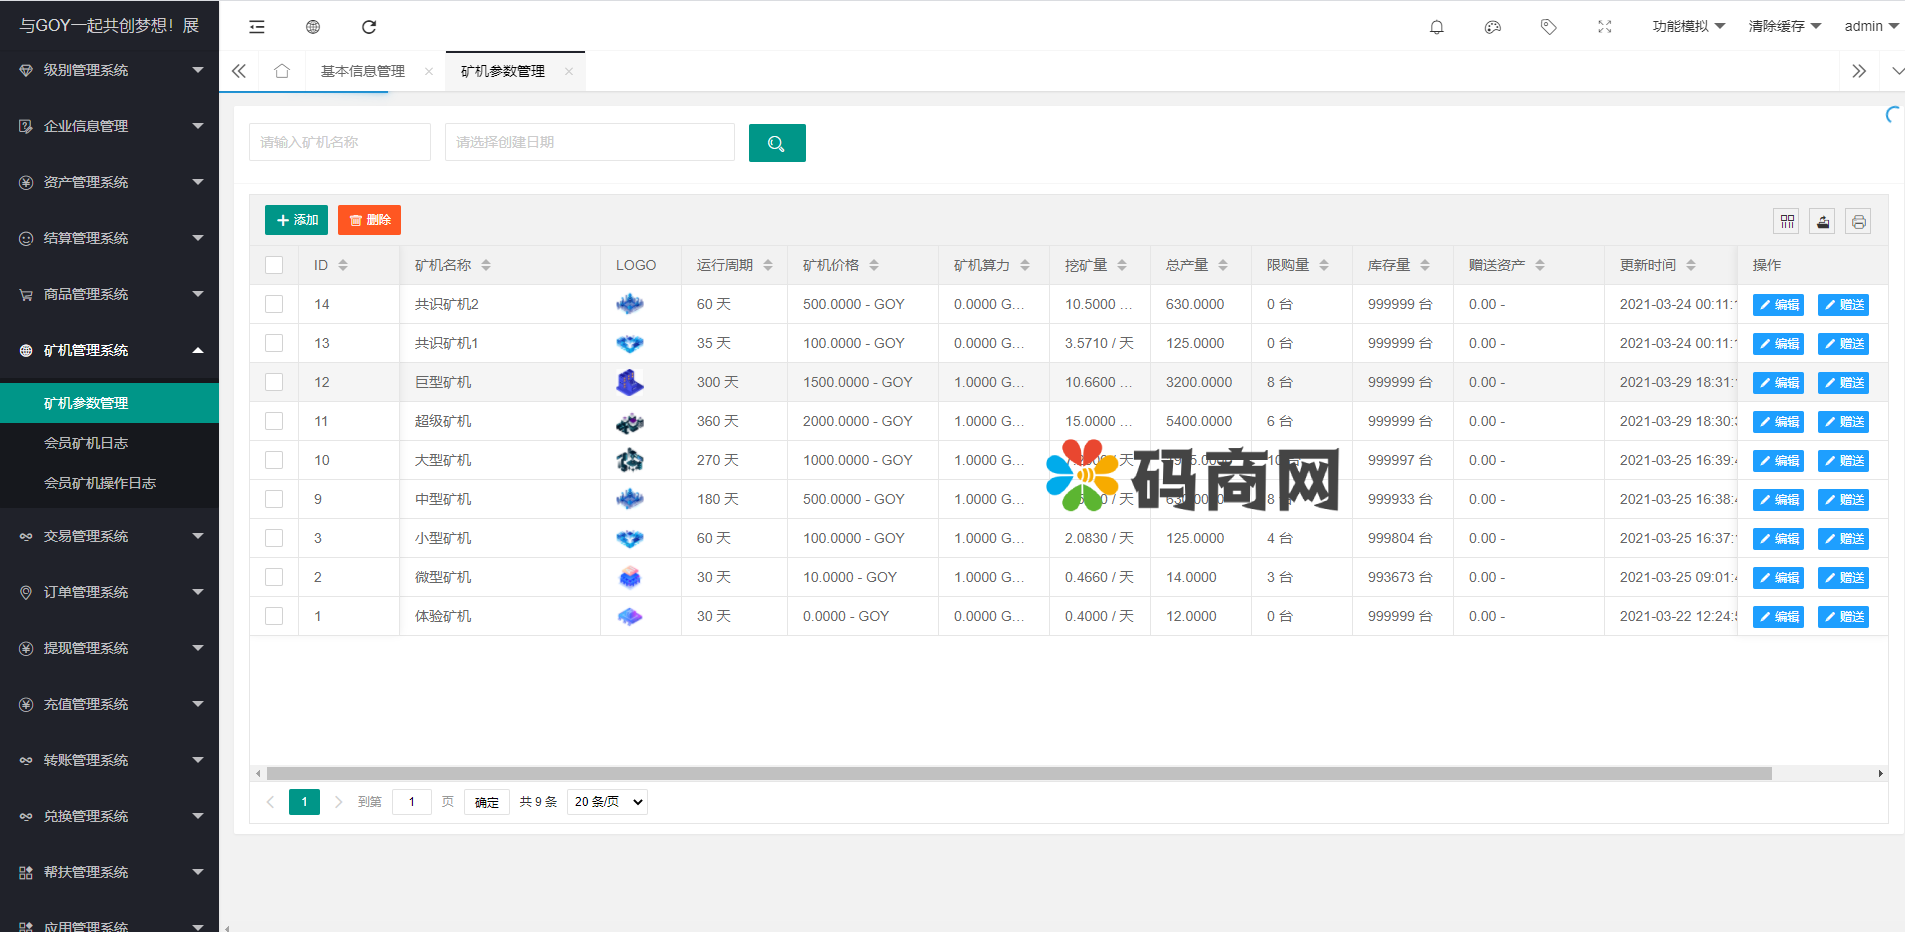Click the print icon above table
Viewport: 1905px width, 932px height.
[x=1858, y=222]
